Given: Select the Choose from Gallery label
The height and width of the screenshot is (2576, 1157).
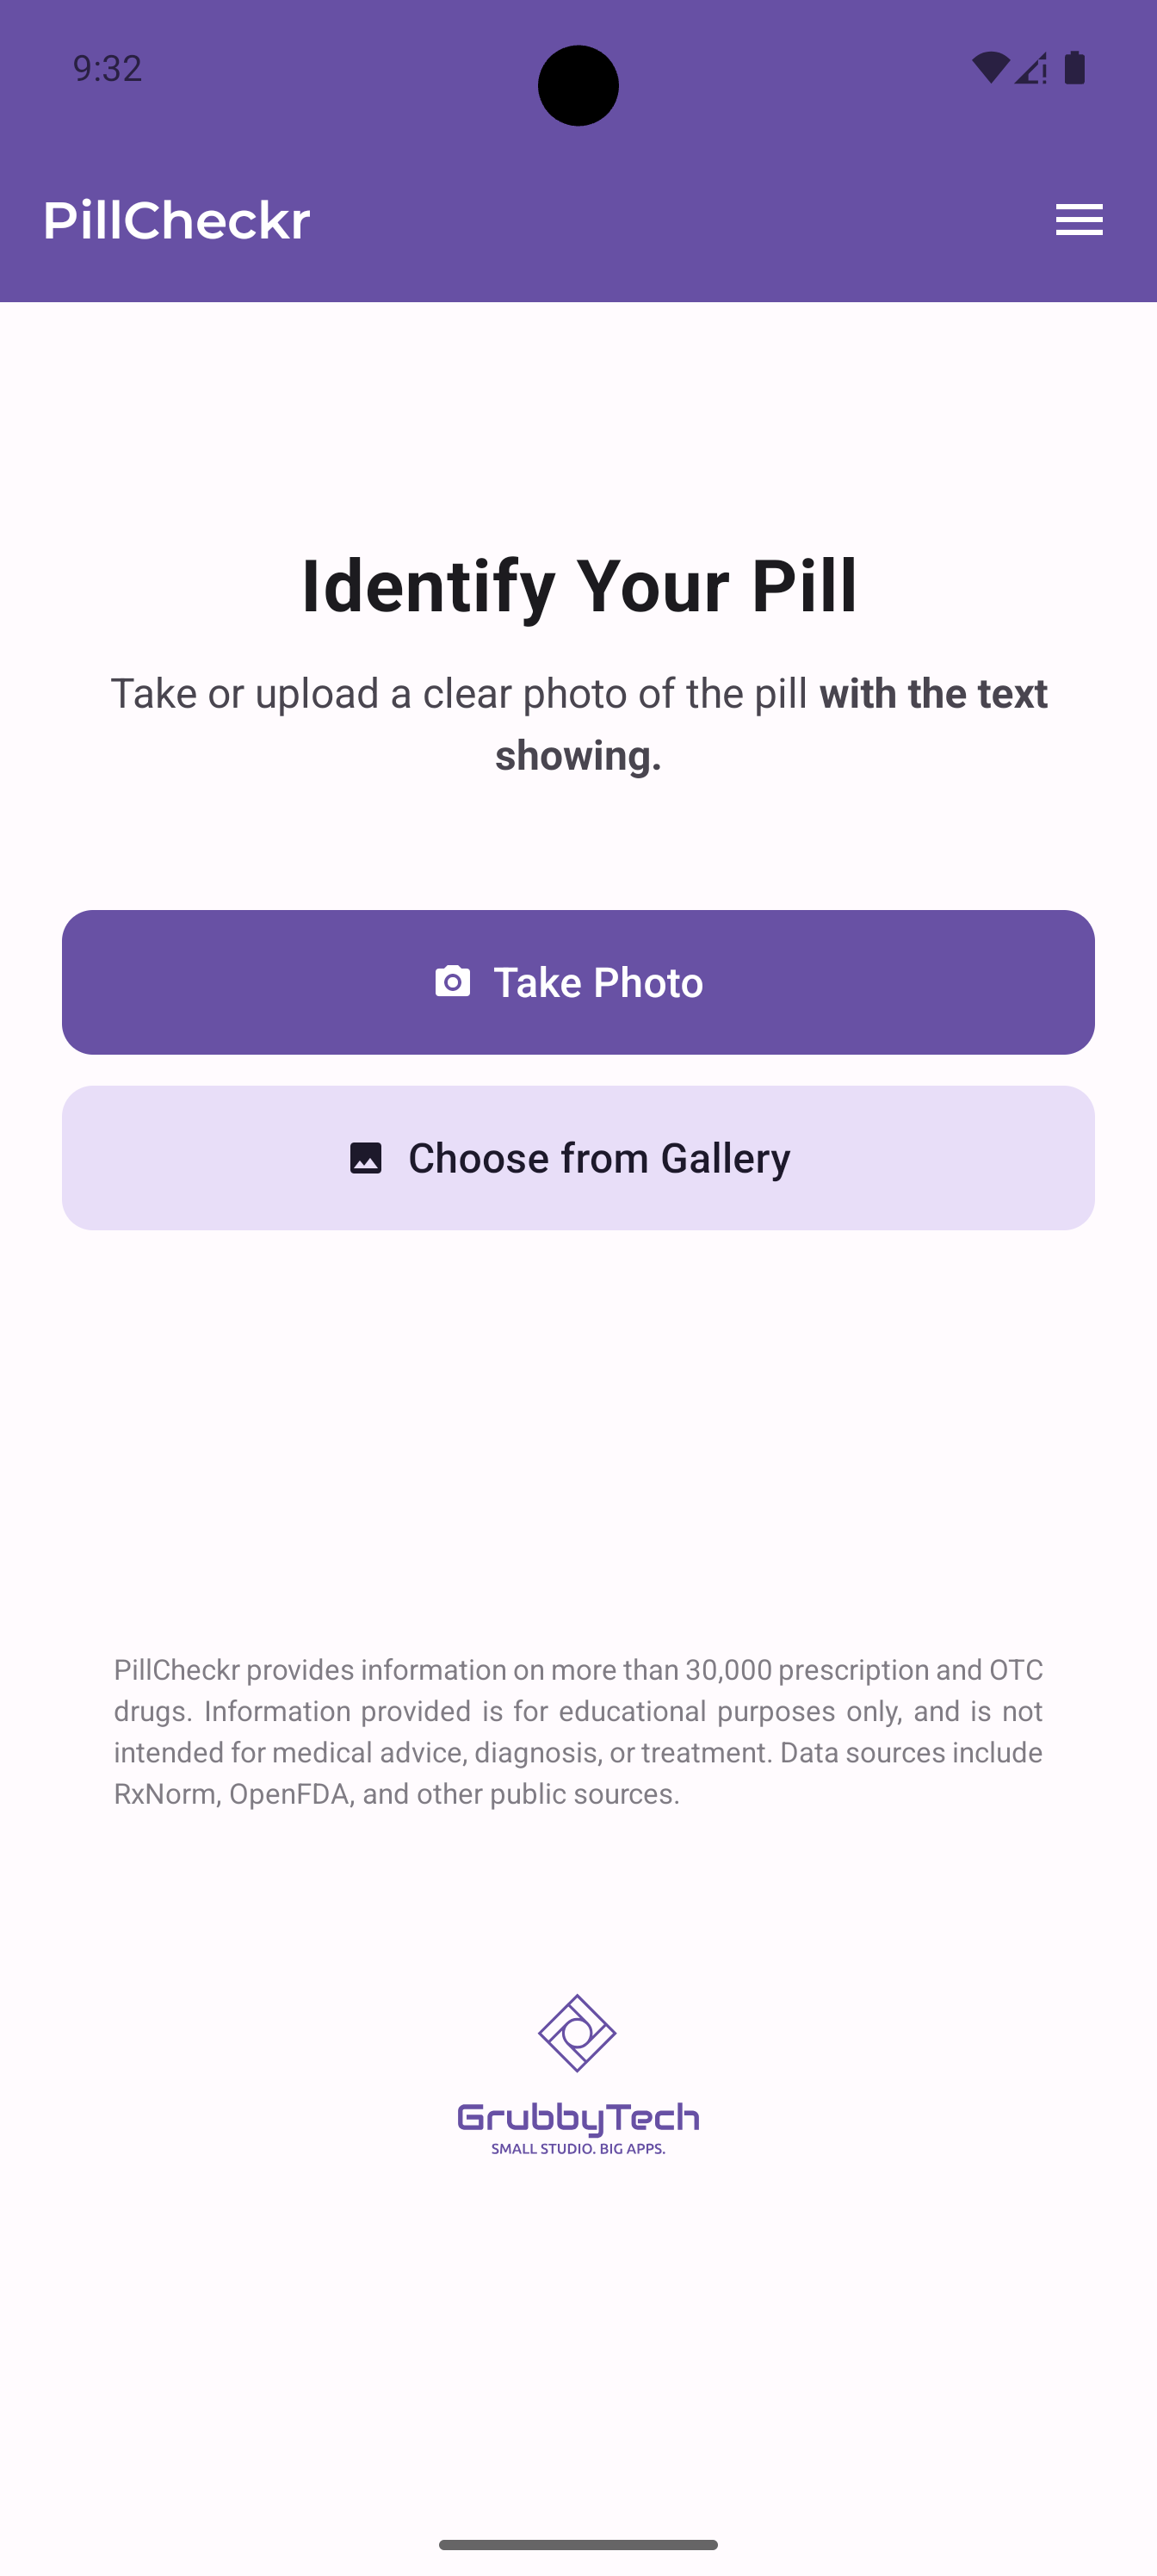Looking at the screenshot, I should 599,1158.
